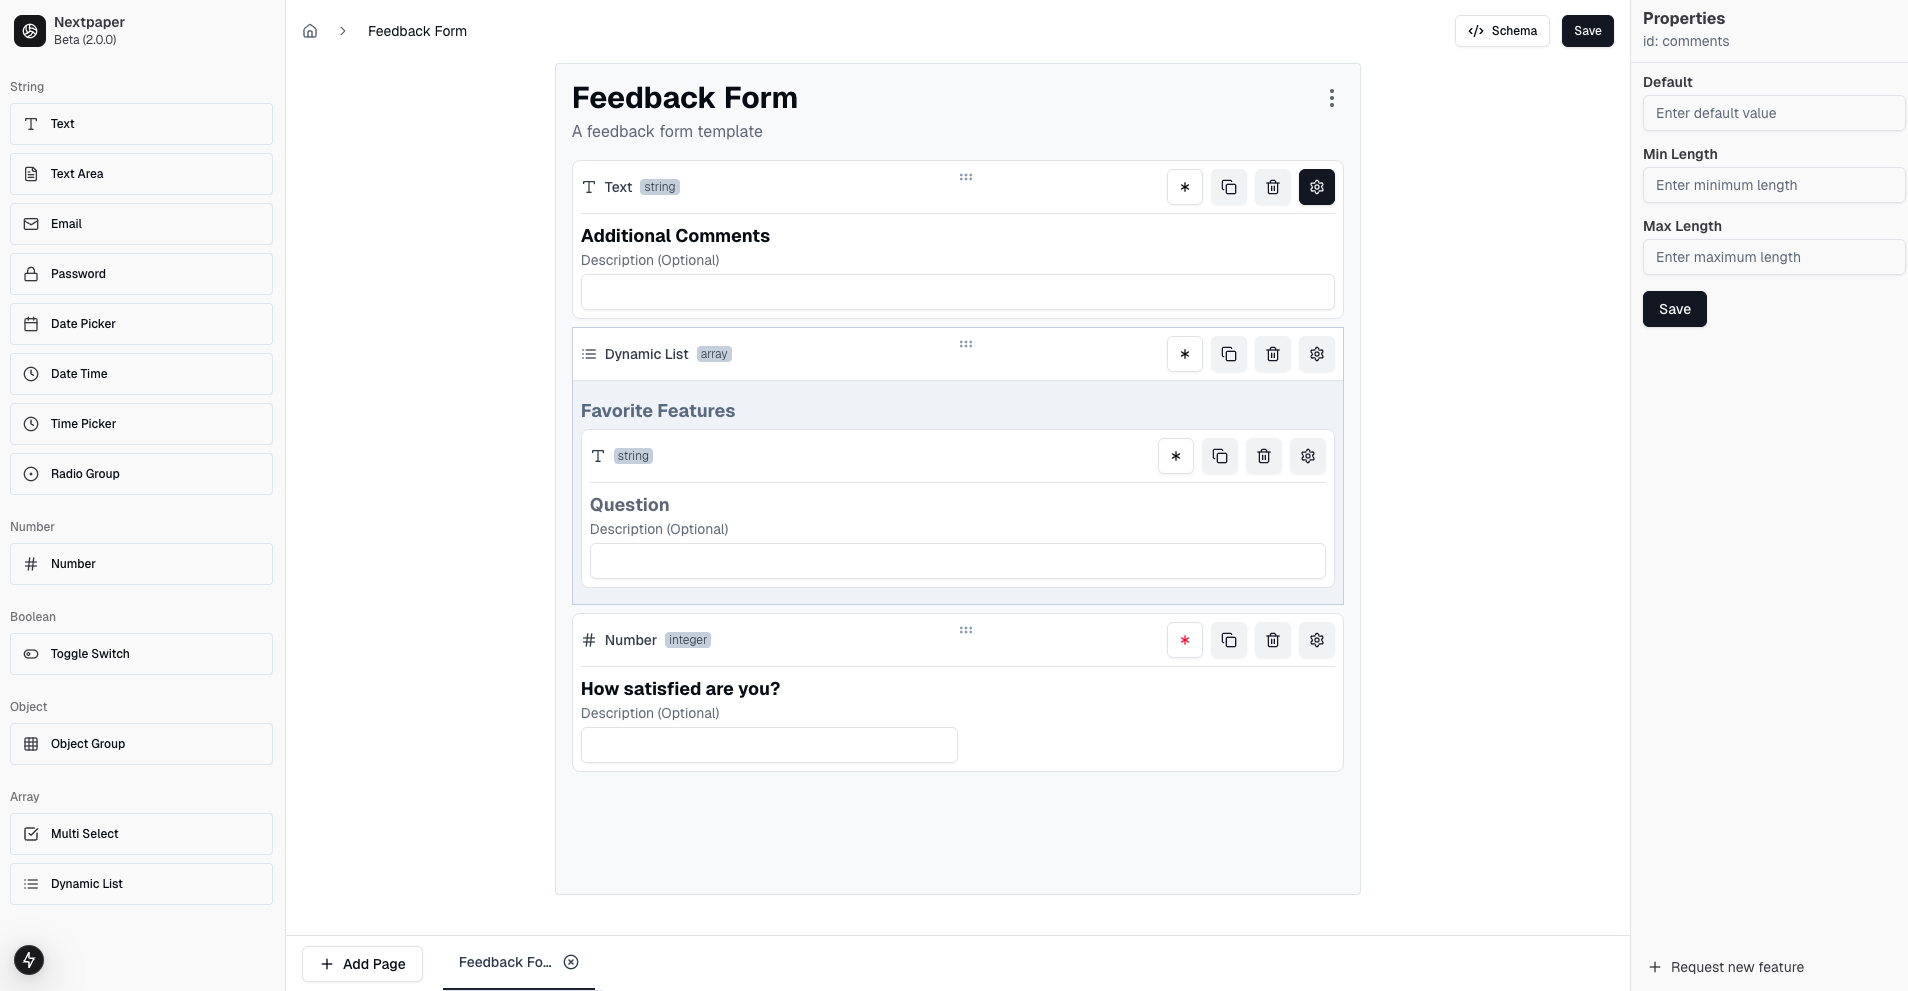Save the form with top Save button
This screenshot has width=1908, height=991.
coord(1588,31)
